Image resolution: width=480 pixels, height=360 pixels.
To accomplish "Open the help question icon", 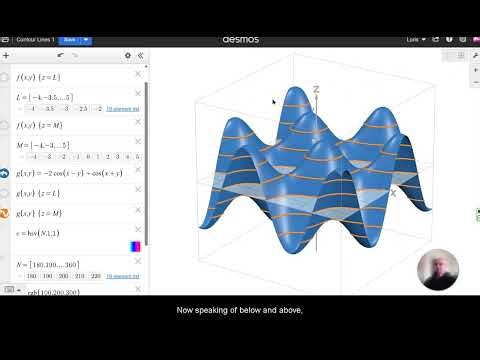I will 449,39.
